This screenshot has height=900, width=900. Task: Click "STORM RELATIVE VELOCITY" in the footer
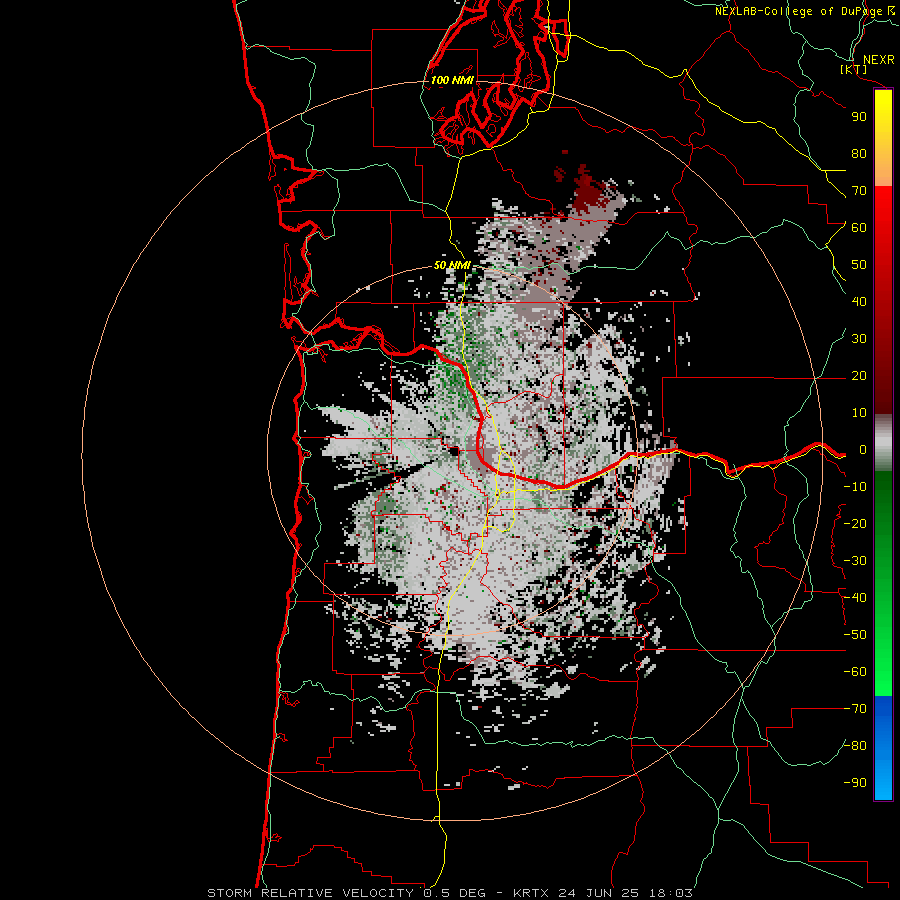[x=313, y=893]
